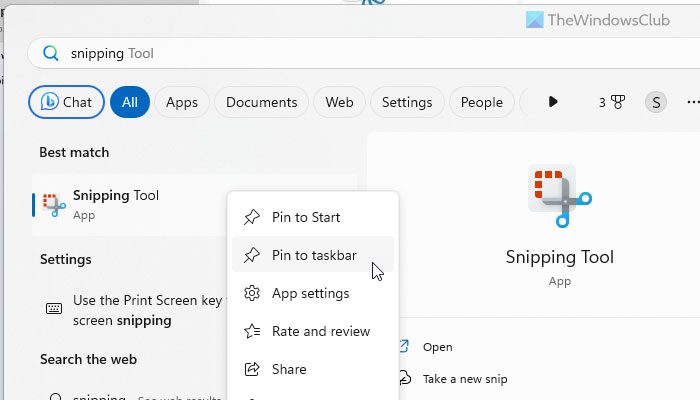Choose Share in the context menu

pos(313,369)
